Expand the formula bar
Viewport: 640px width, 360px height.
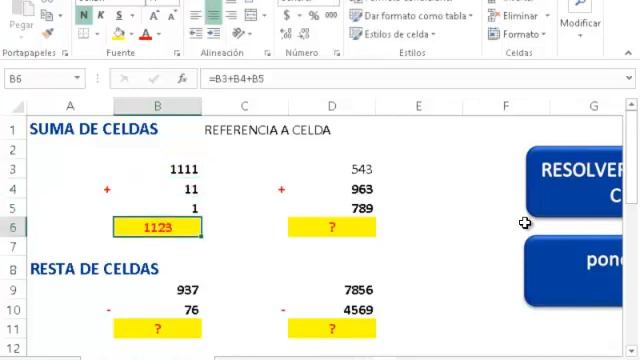[x=629, y=78]
